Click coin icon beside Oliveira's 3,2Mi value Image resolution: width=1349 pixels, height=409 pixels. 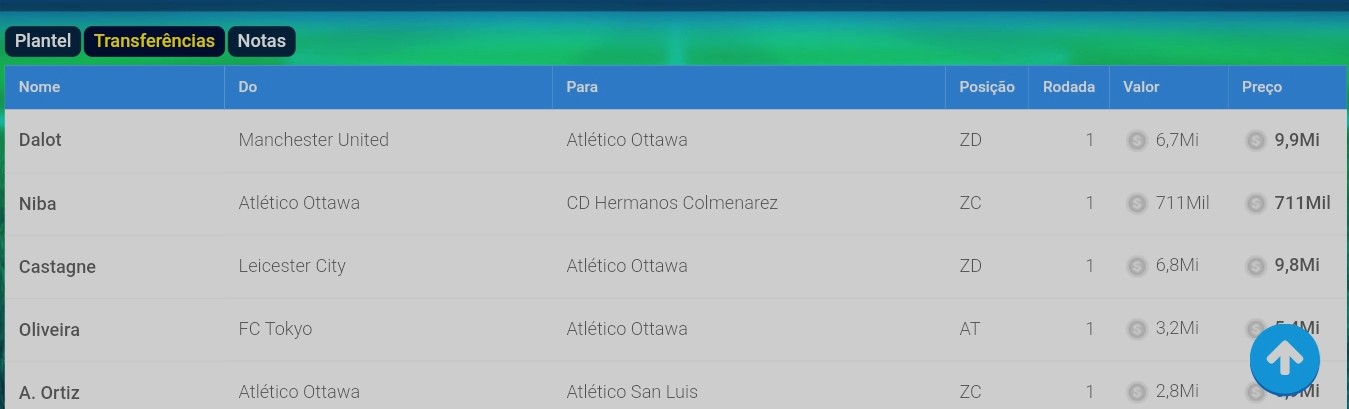coord(1137,329)
